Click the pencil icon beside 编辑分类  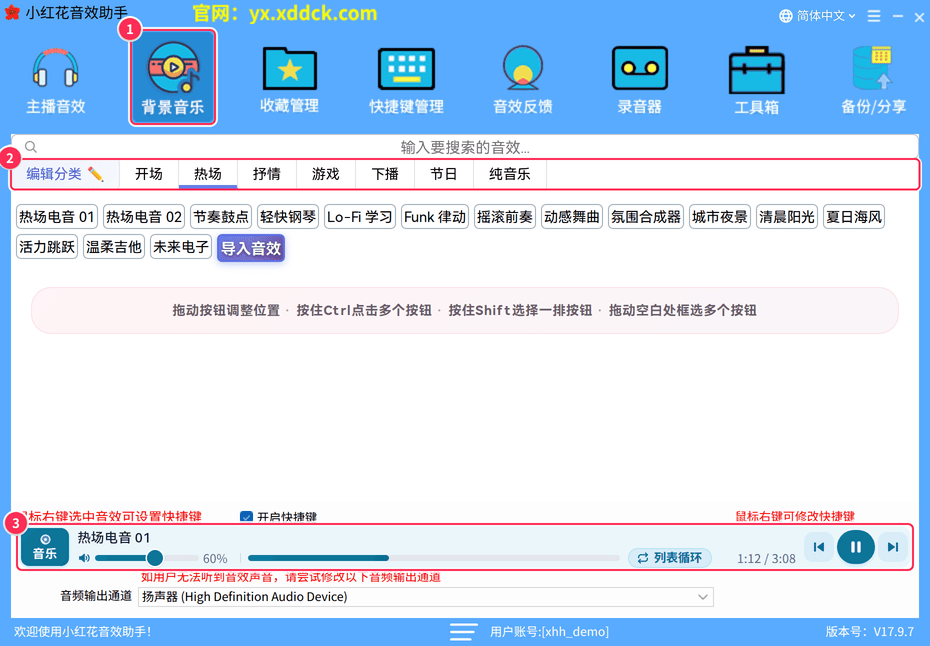95,174
